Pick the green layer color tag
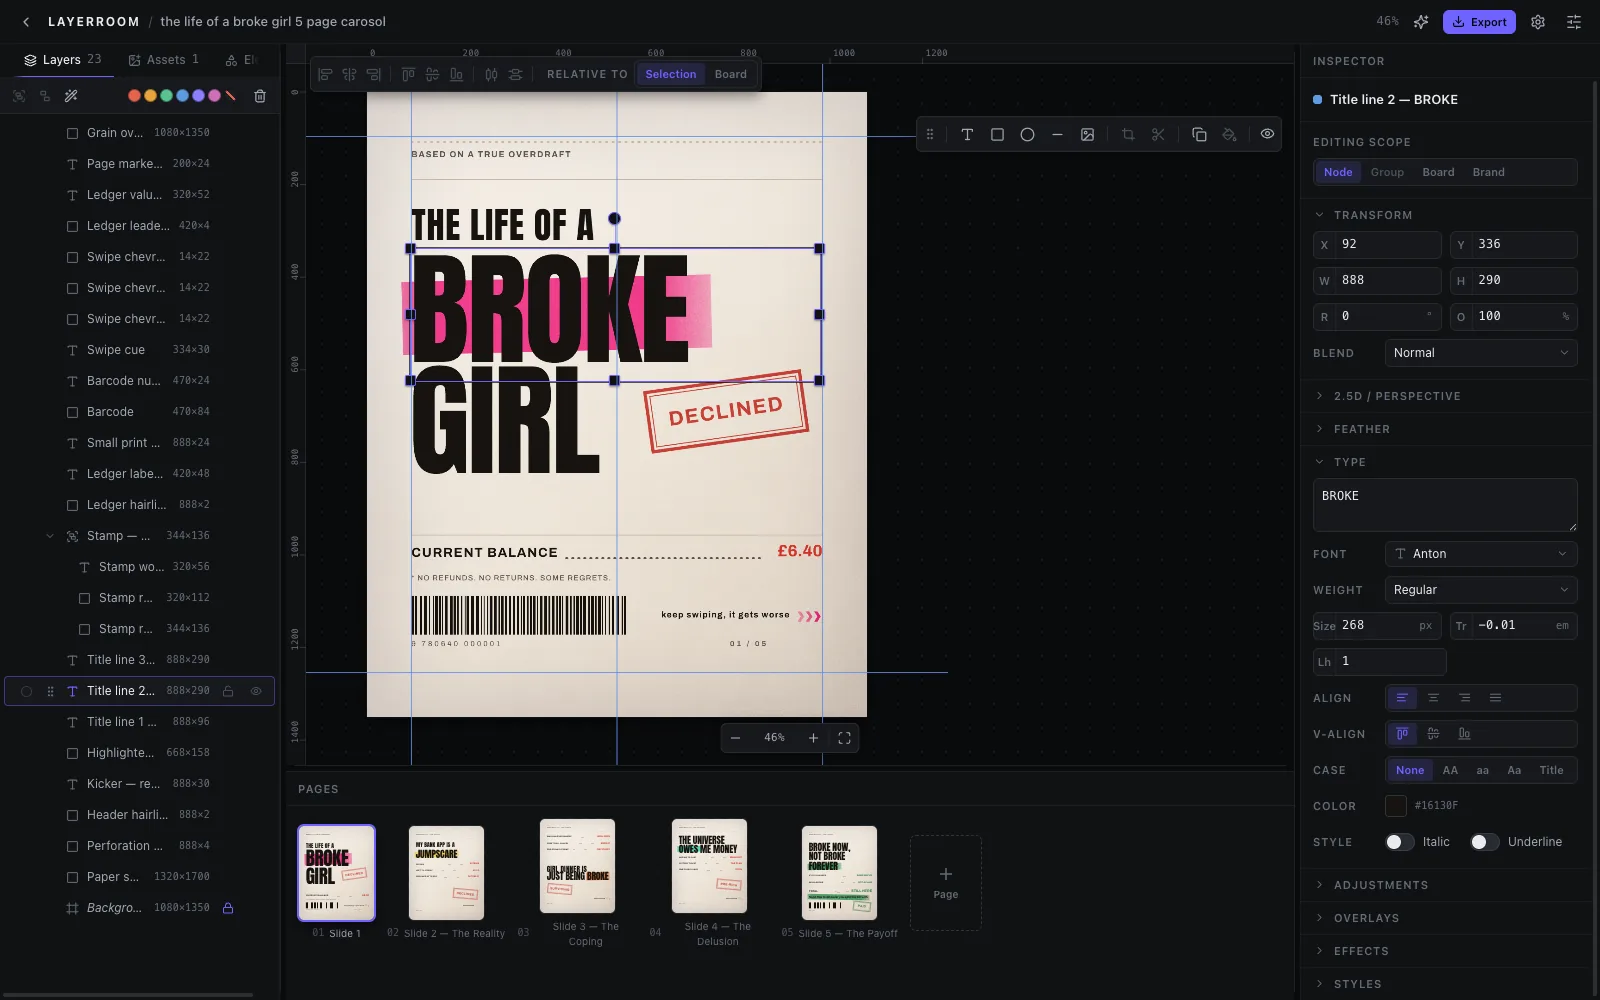 (166, 96)
